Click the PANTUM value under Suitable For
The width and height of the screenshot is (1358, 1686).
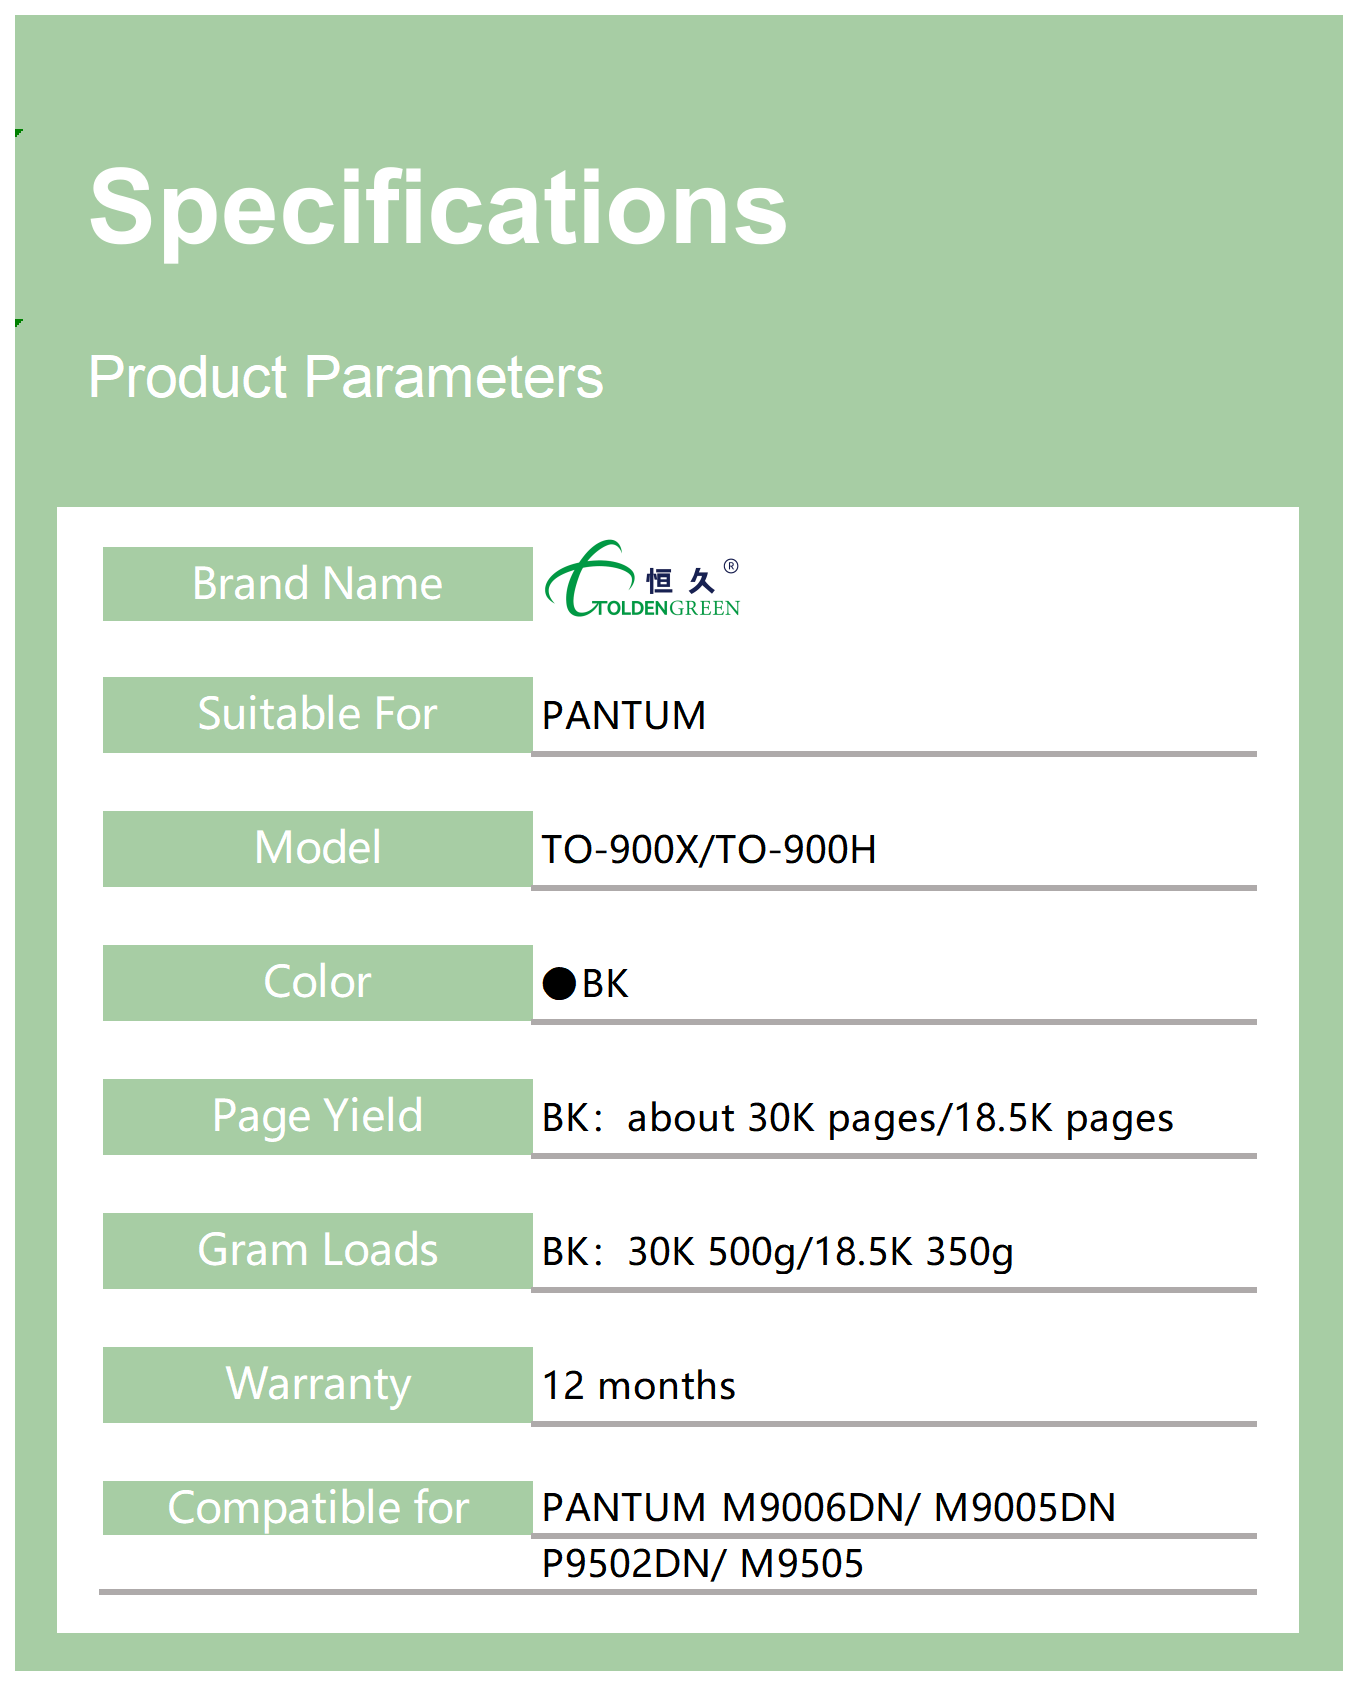(x=624, y=716)
